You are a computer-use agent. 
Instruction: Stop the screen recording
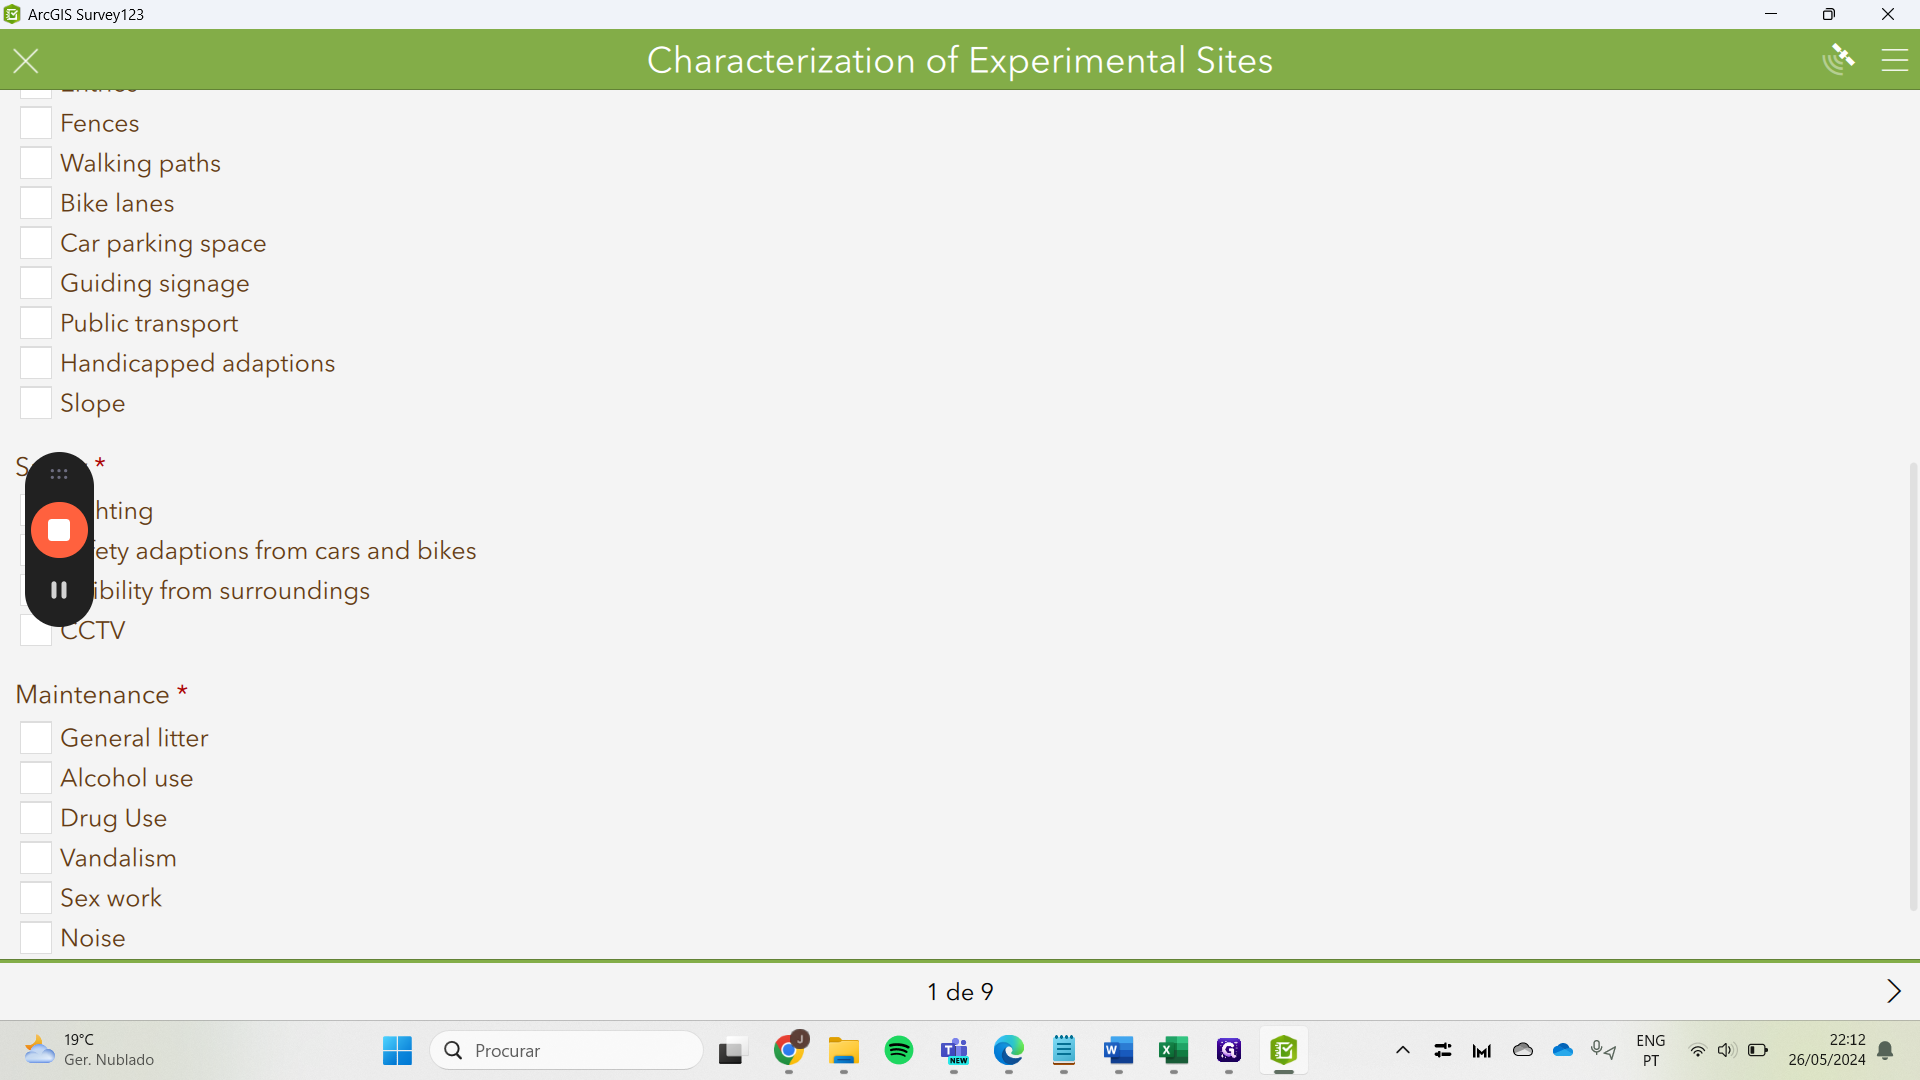[59, 530]
